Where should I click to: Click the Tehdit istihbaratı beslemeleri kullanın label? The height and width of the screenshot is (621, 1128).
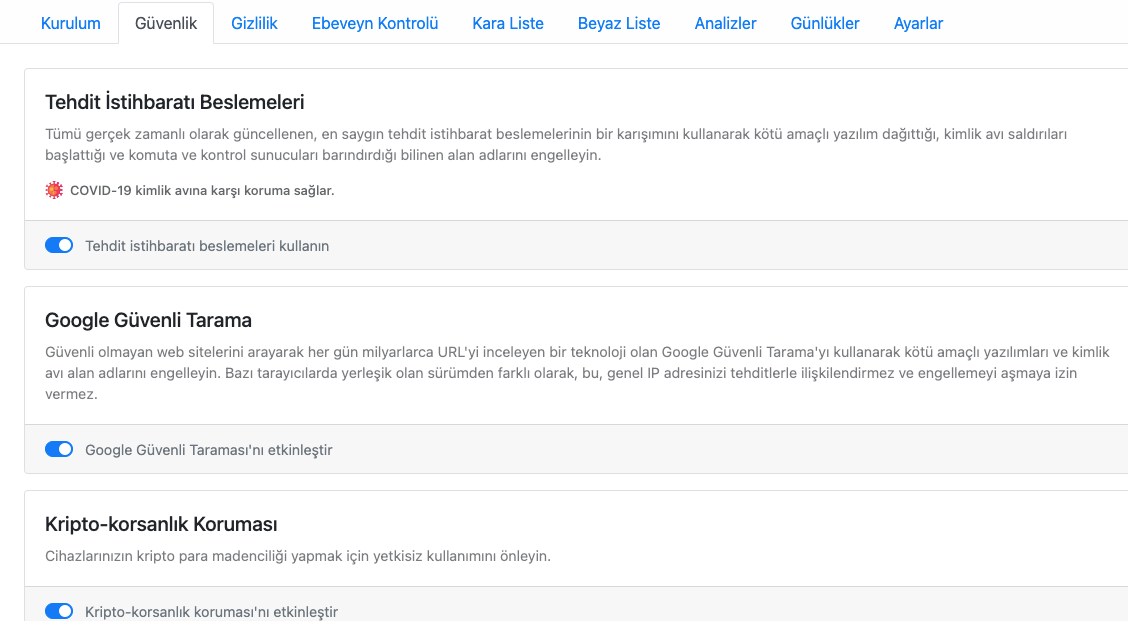click(207, 246)
